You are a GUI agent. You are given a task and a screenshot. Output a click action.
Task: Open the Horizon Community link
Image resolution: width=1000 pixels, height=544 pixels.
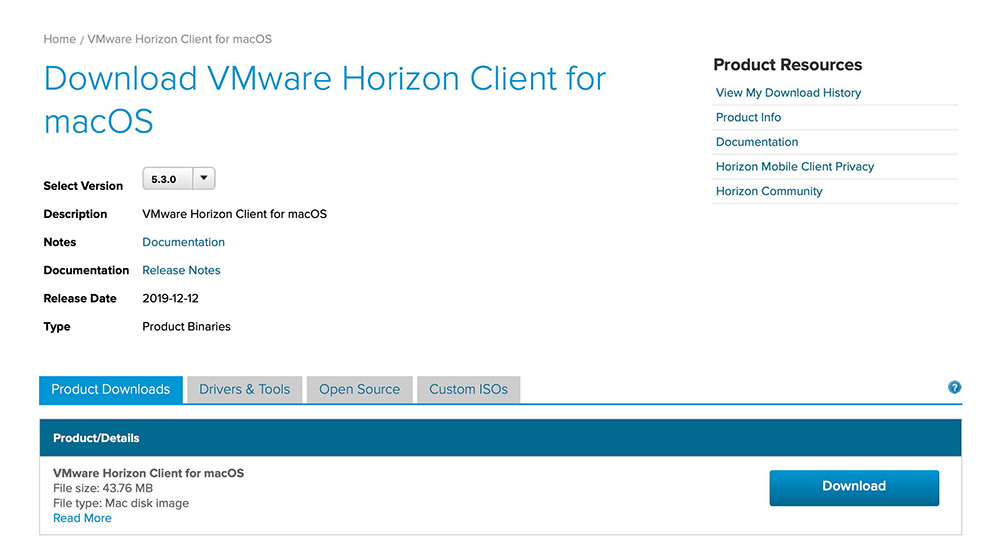pos(769,191)
